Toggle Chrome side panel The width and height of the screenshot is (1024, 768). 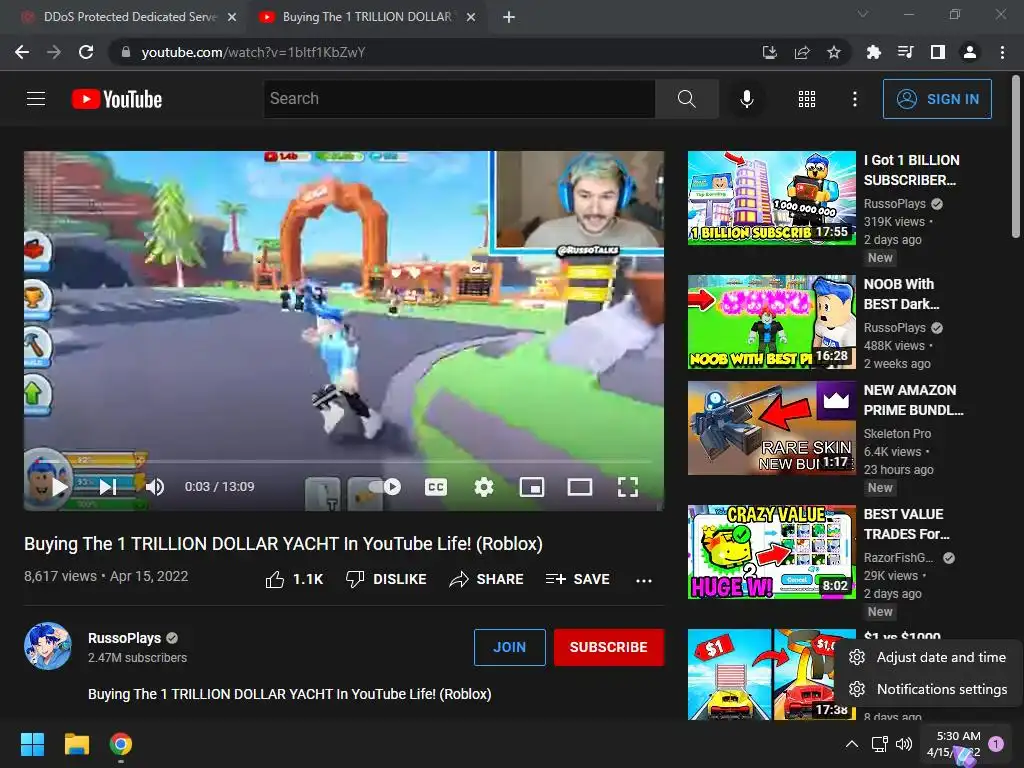pos(937,52)
